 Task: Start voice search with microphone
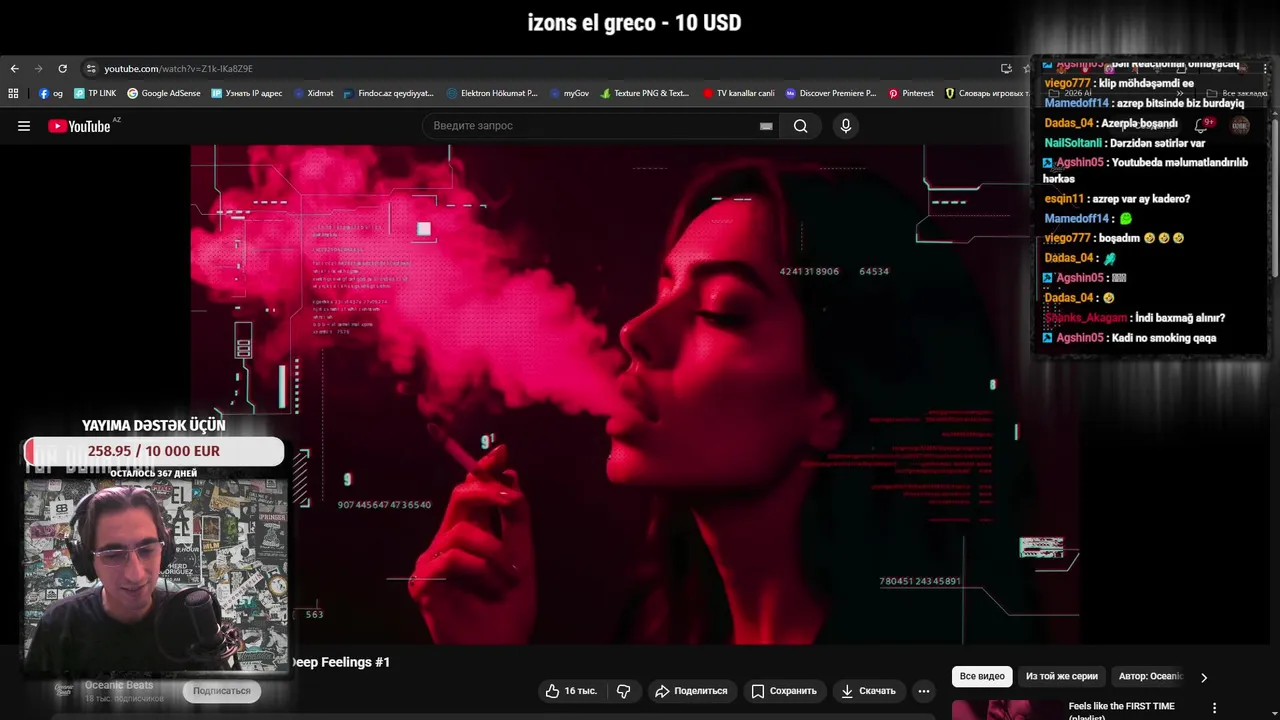pos(846,126)
